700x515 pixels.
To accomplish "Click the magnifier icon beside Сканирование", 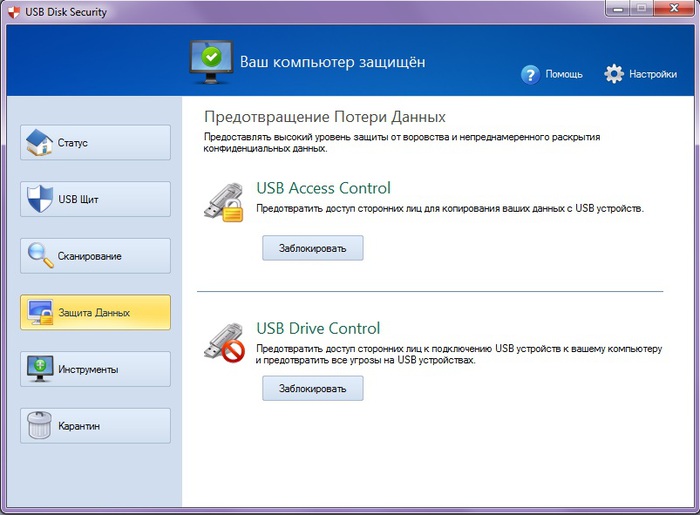I will click(40, 255).
